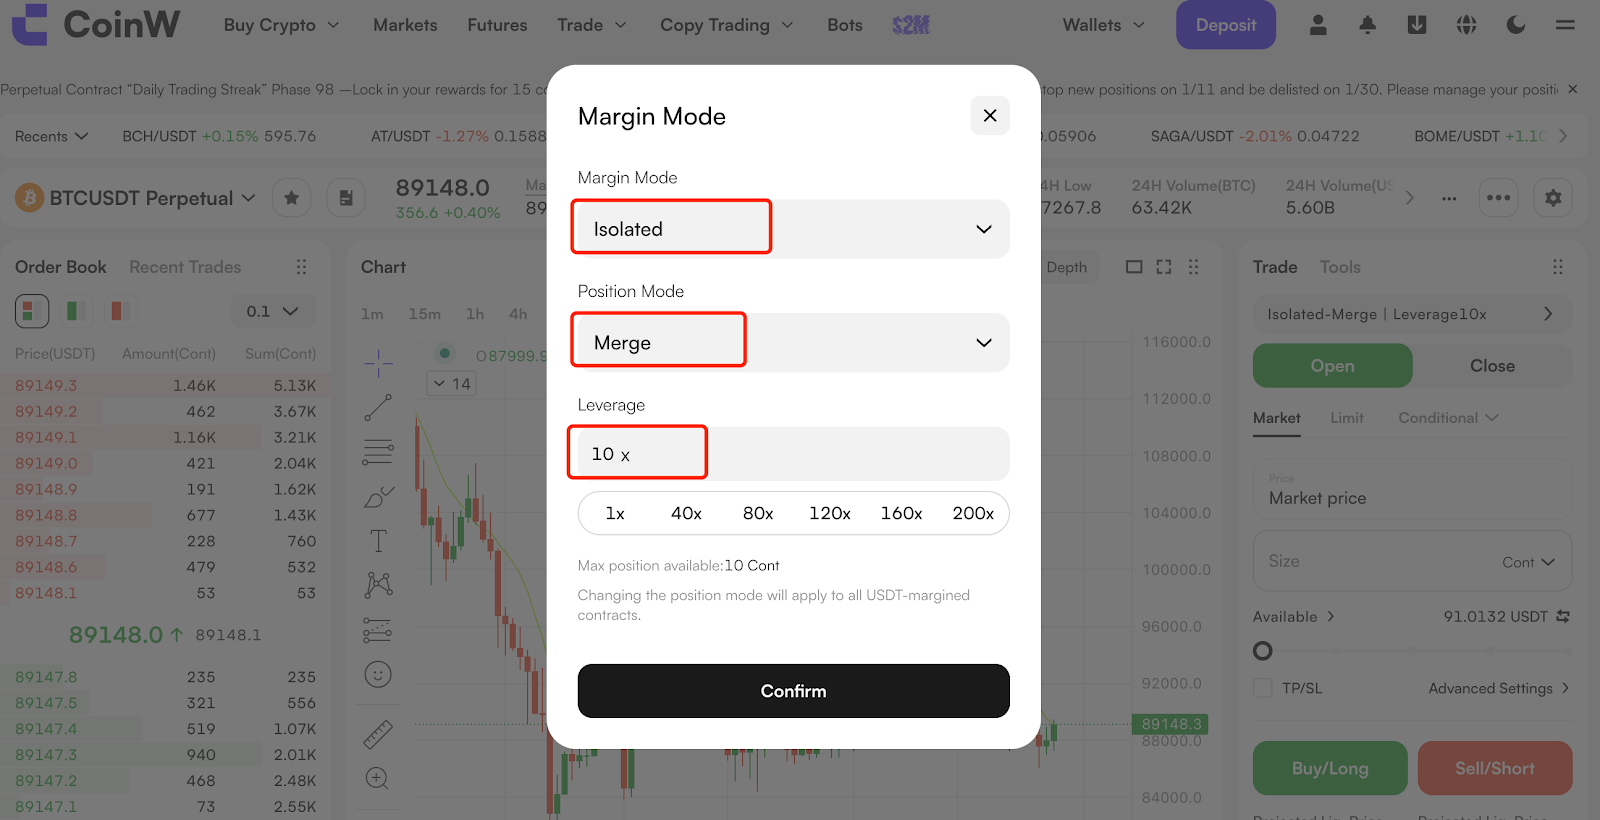Favorite BTCUSDT with the star icon
The image size is (1600, 820).
click(x=291, y=198)
